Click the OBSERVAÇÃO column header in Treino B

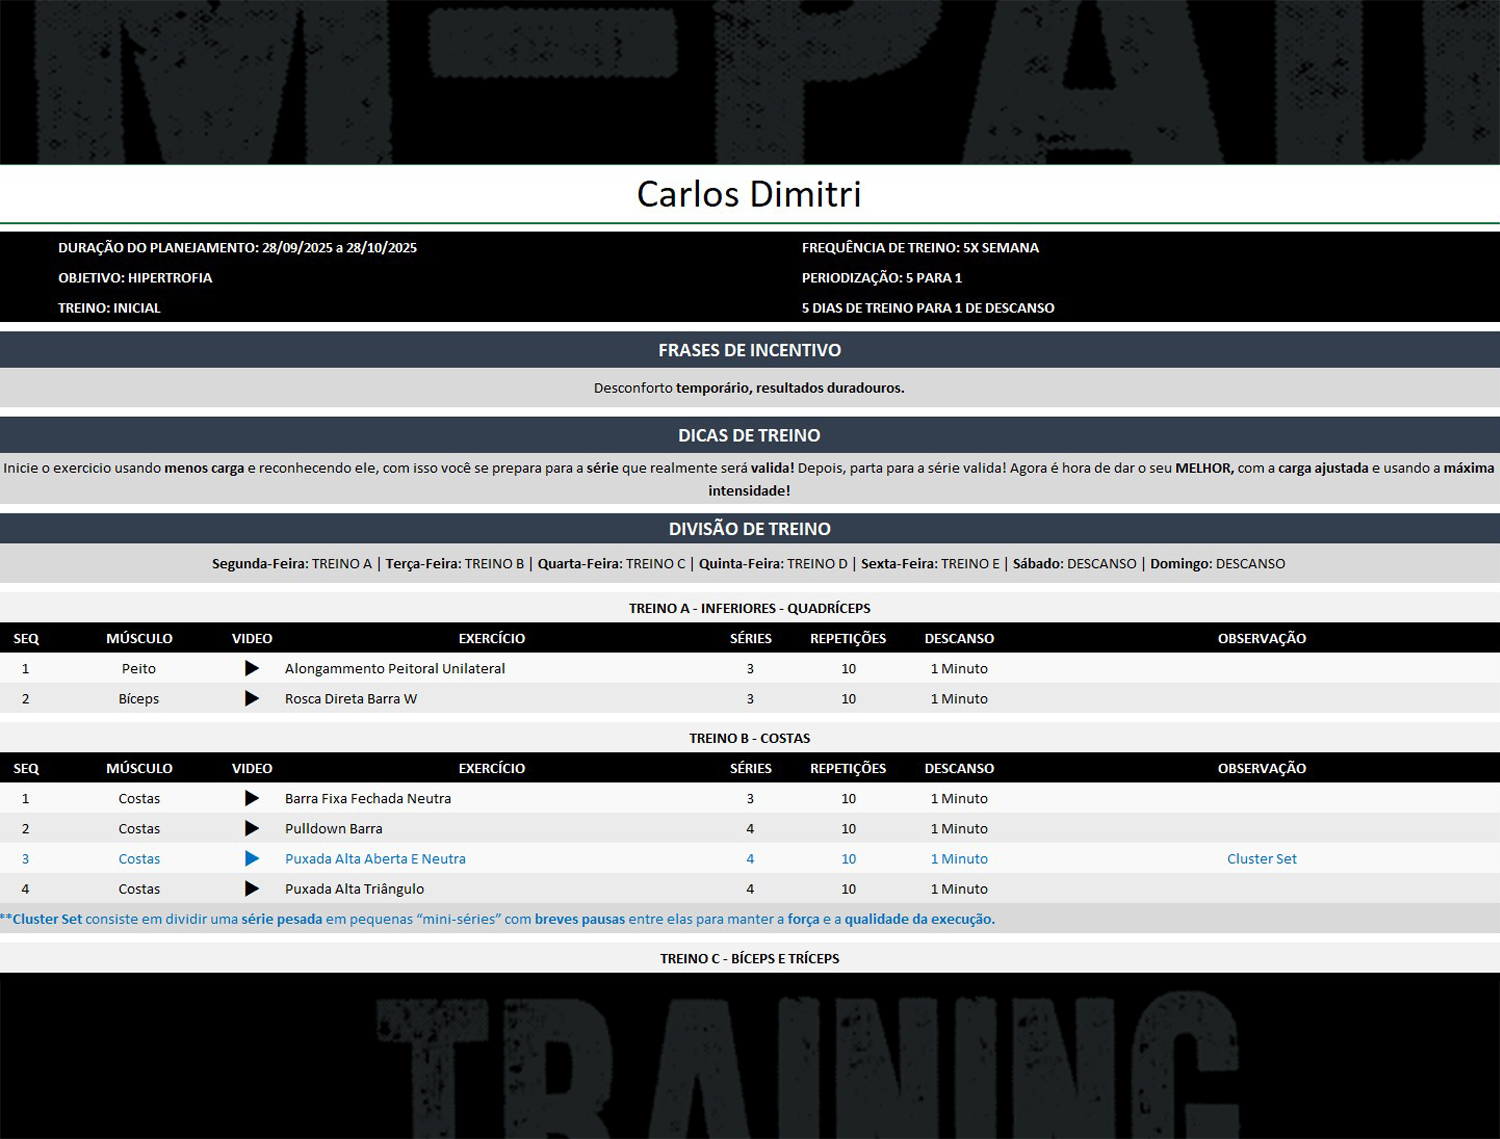(1261, 768)
